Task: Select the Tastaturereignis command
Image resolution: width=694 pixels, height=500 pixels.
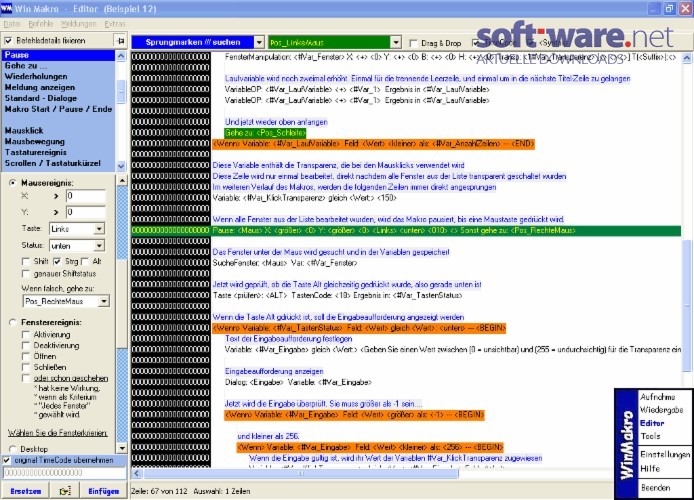Action: [58, 152]
